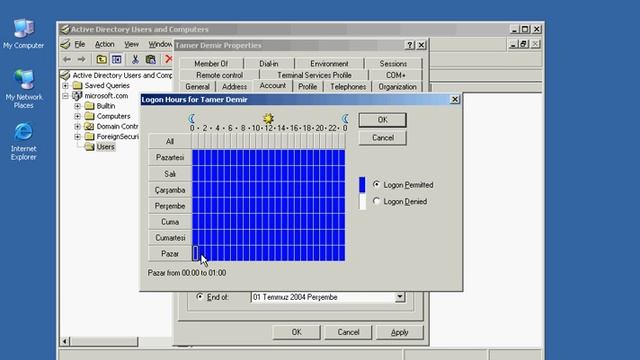This screenshot has width=640, height=360.
Task: Switch to the COM+ tab
Action: 396,75
